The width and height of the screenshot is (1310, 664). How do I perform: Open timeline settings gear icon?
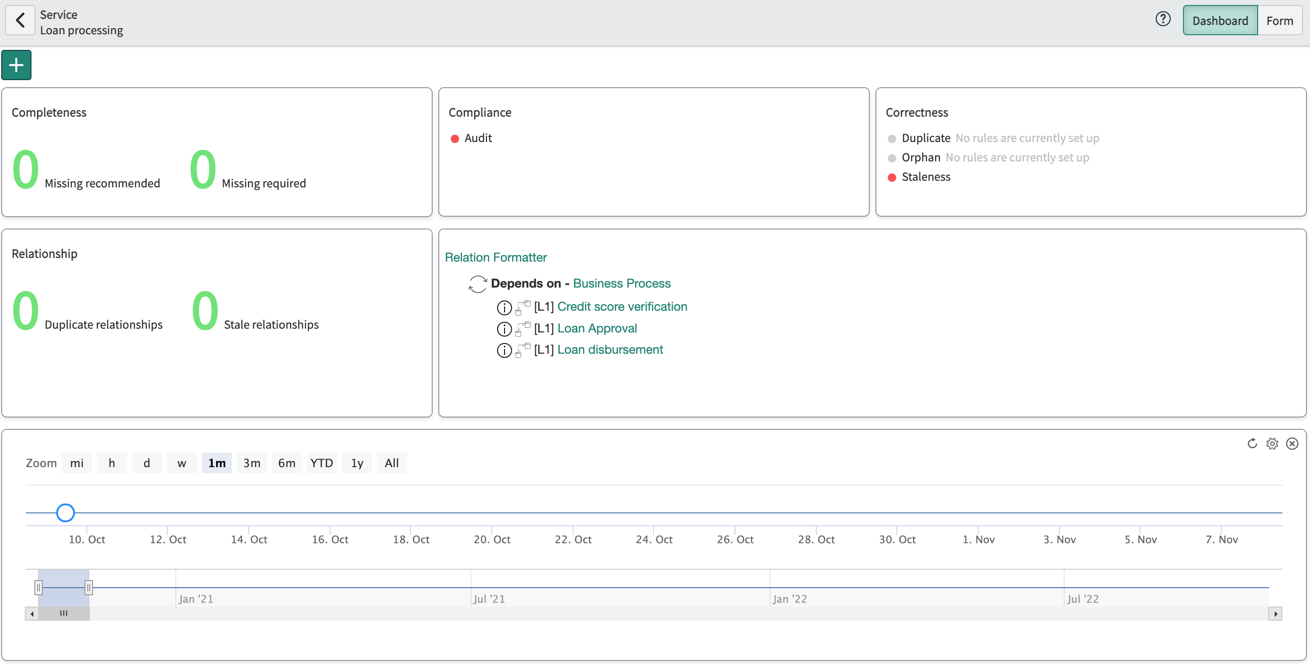coord(1272,443)
